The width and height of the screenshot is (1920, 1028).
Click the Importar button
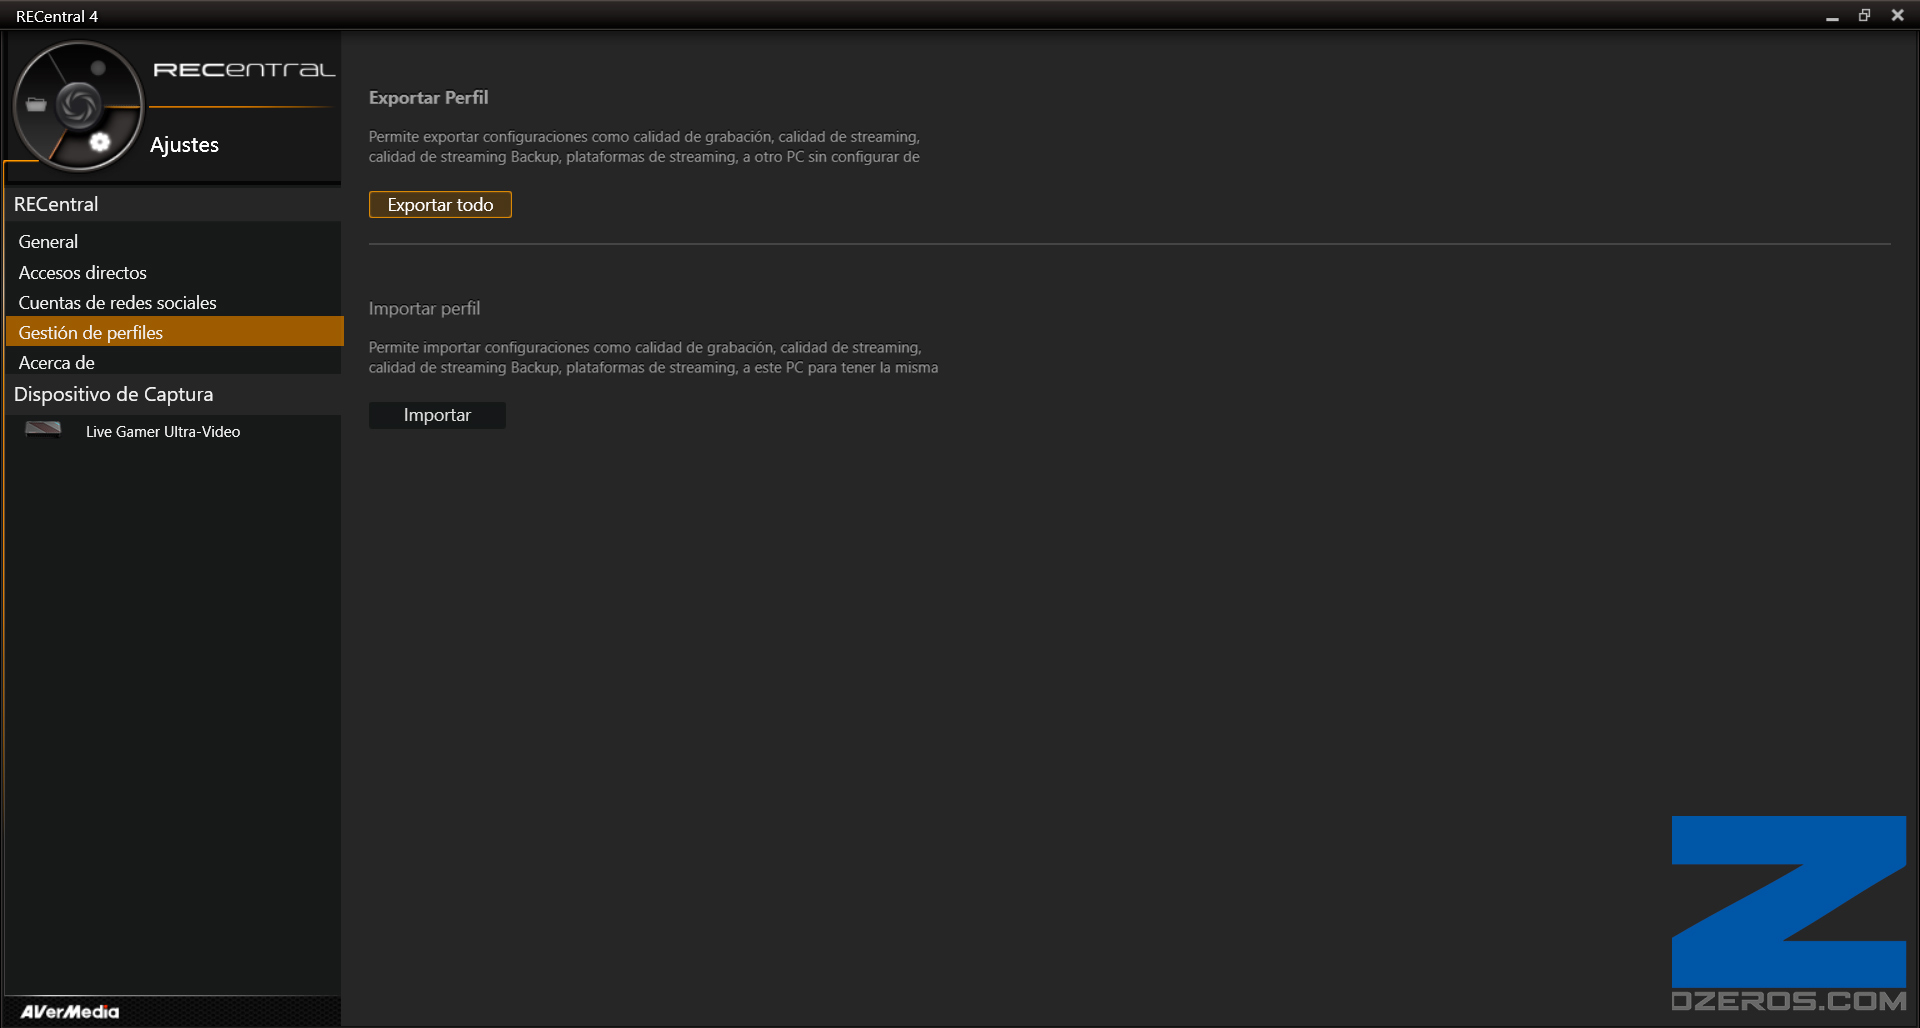point(437,415)
